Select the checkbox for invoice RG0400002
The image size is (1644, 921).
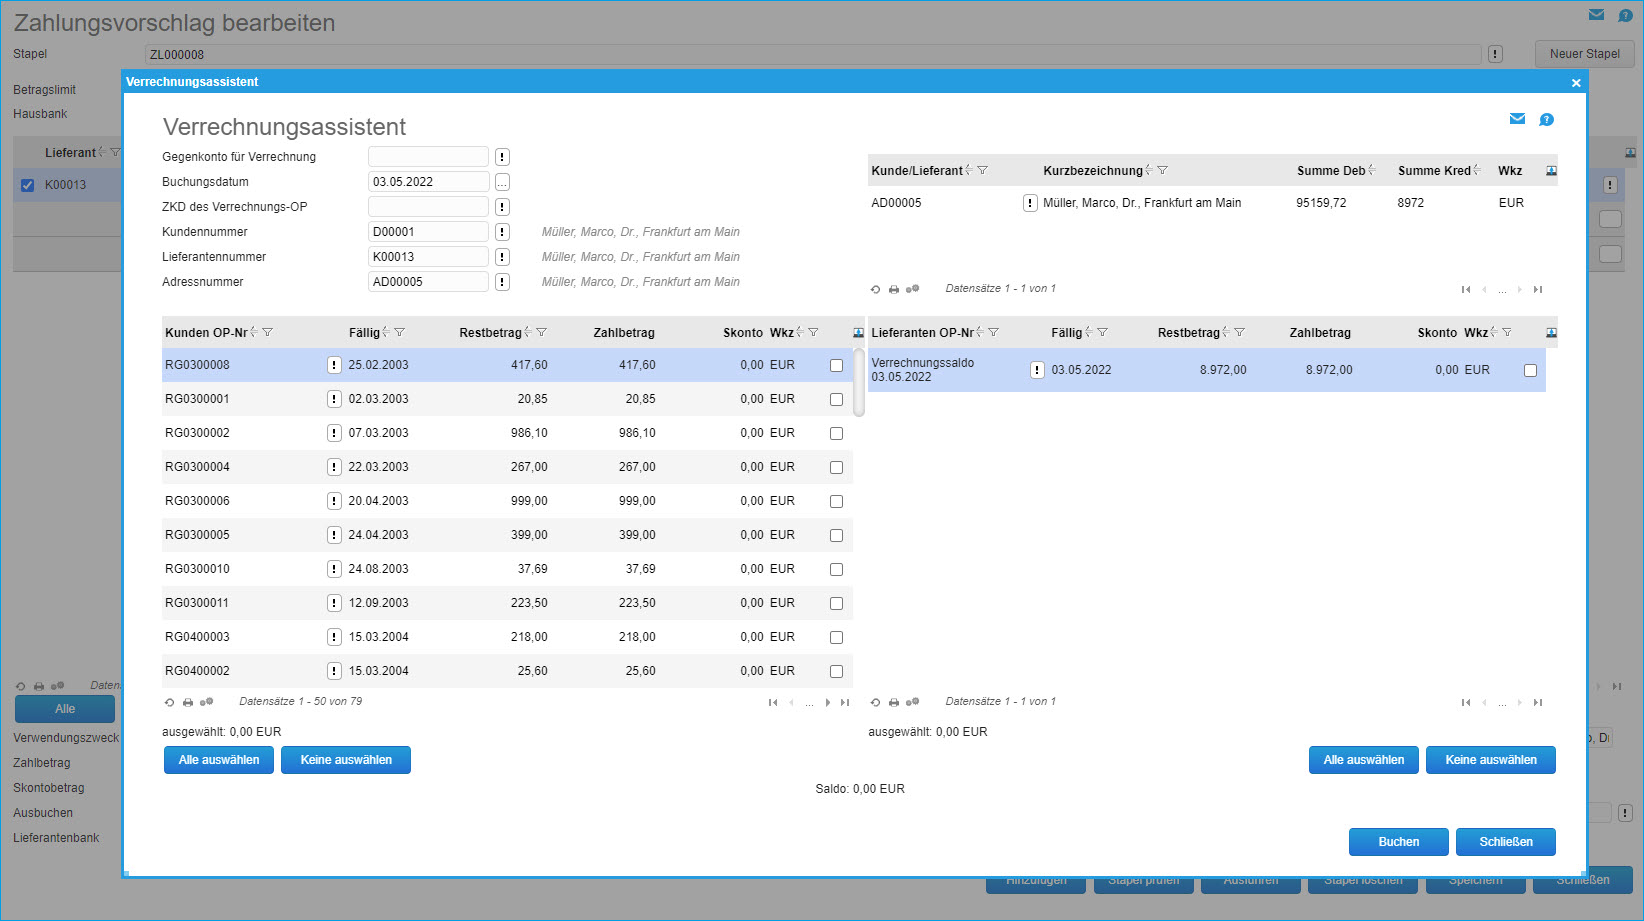[x=836, y=671]
